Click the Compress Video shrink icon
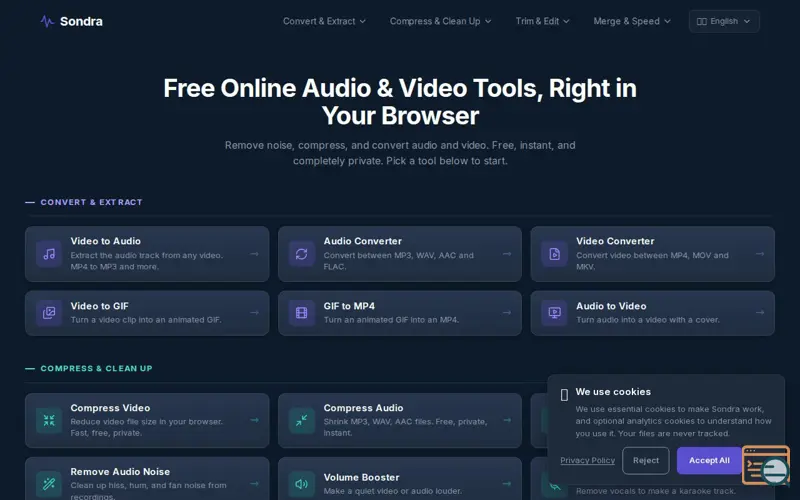The width and height of the screenshot is (800, 500). pyautogui.click(x=49, y=420)
